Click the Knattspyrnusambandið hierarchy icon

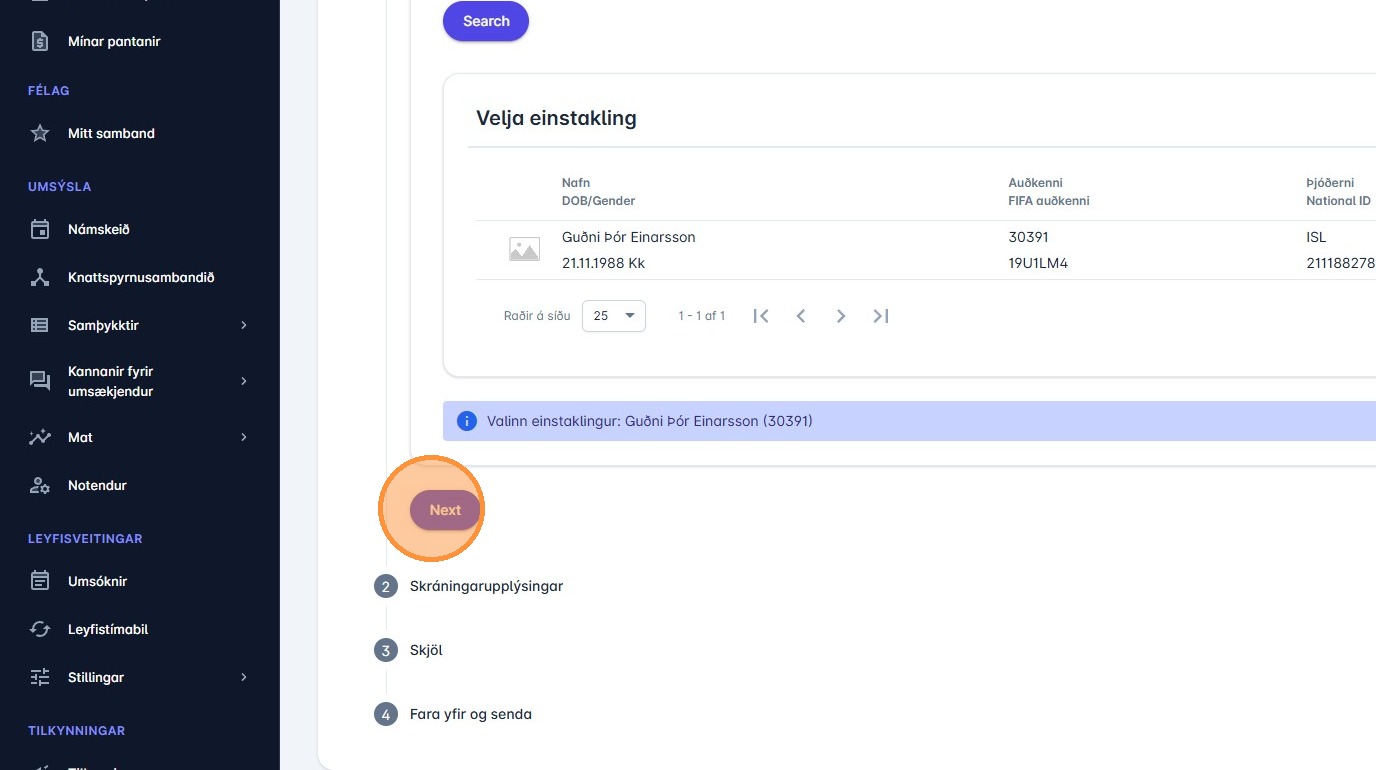pos(40,277)
